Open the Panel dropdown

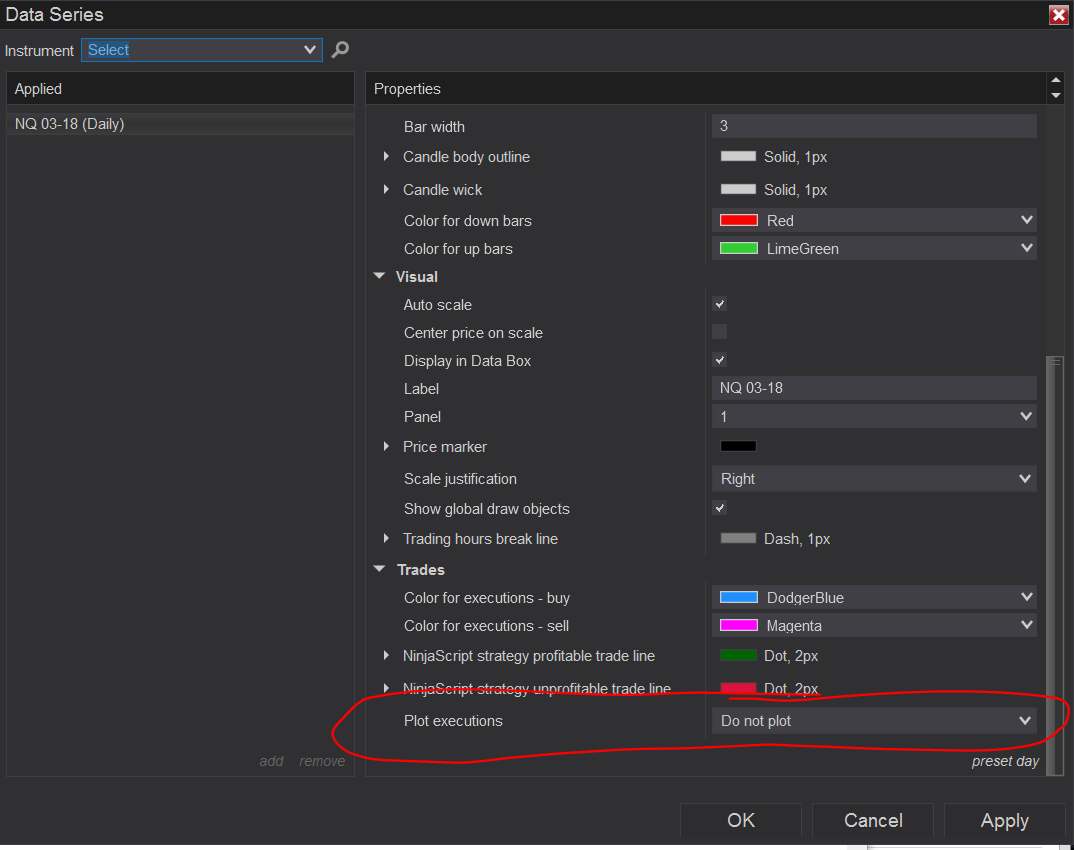click(874, 416)
